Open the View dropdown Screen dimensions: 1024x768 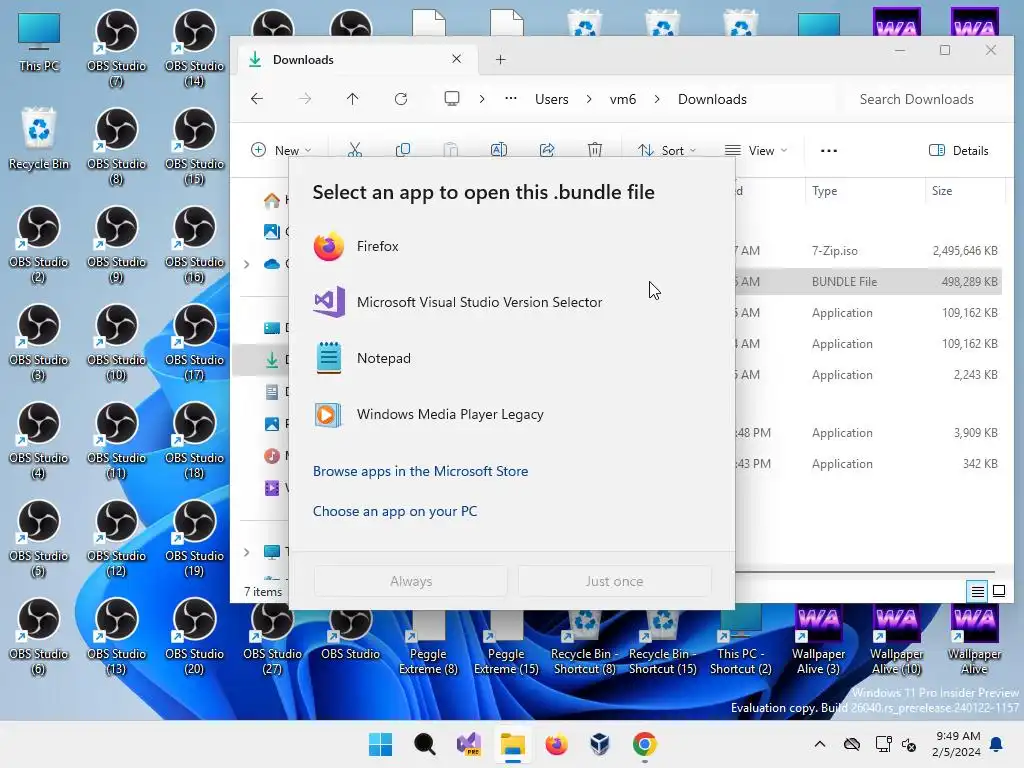[x=756, y=150]
